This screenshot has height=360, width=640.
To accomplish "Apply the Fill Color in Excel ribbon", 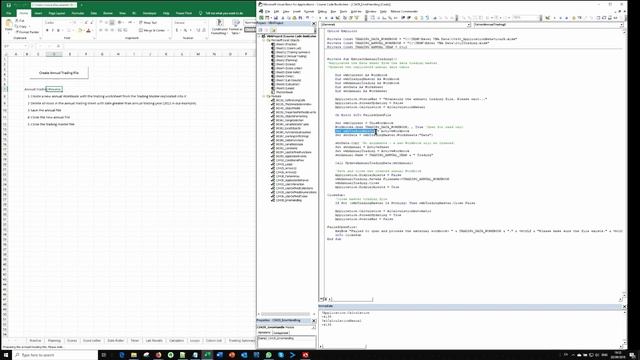I will pyautogui.click(x=80, y=31).
